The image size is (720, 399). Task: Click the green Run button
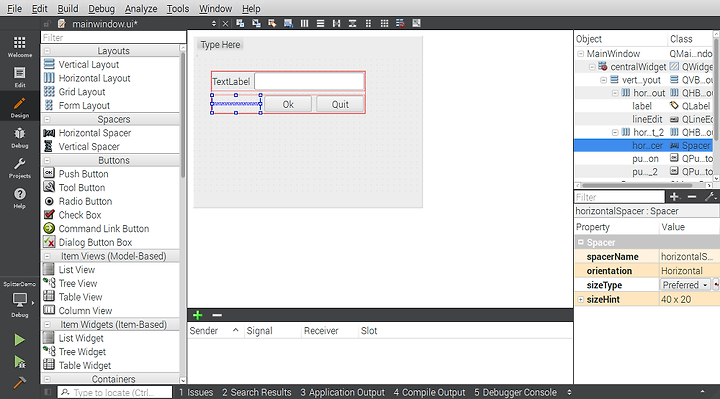19,340
